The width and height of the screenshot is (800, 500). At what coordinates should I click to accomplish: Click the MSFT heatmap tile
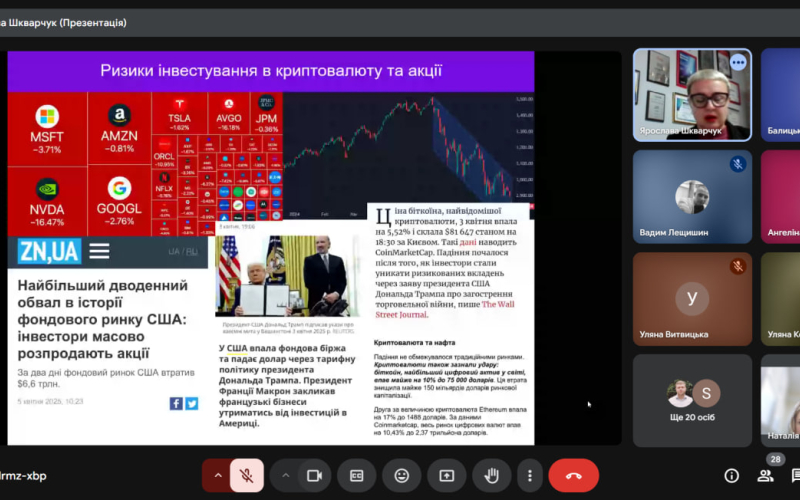(x=47, y=129)
